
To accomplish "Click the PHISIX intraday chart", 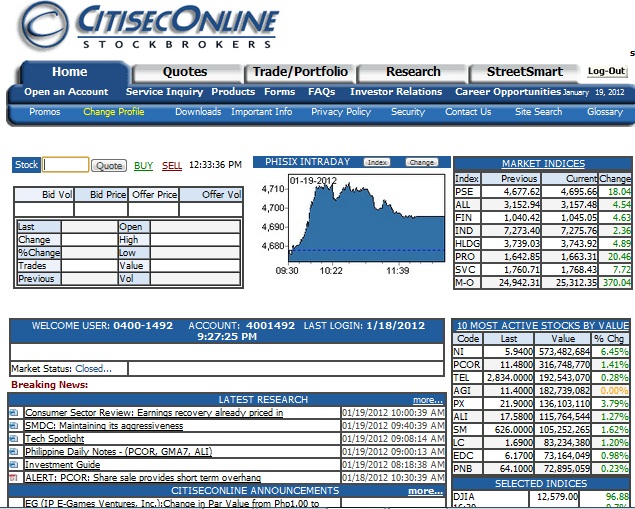I will click(x=367, y=219).
